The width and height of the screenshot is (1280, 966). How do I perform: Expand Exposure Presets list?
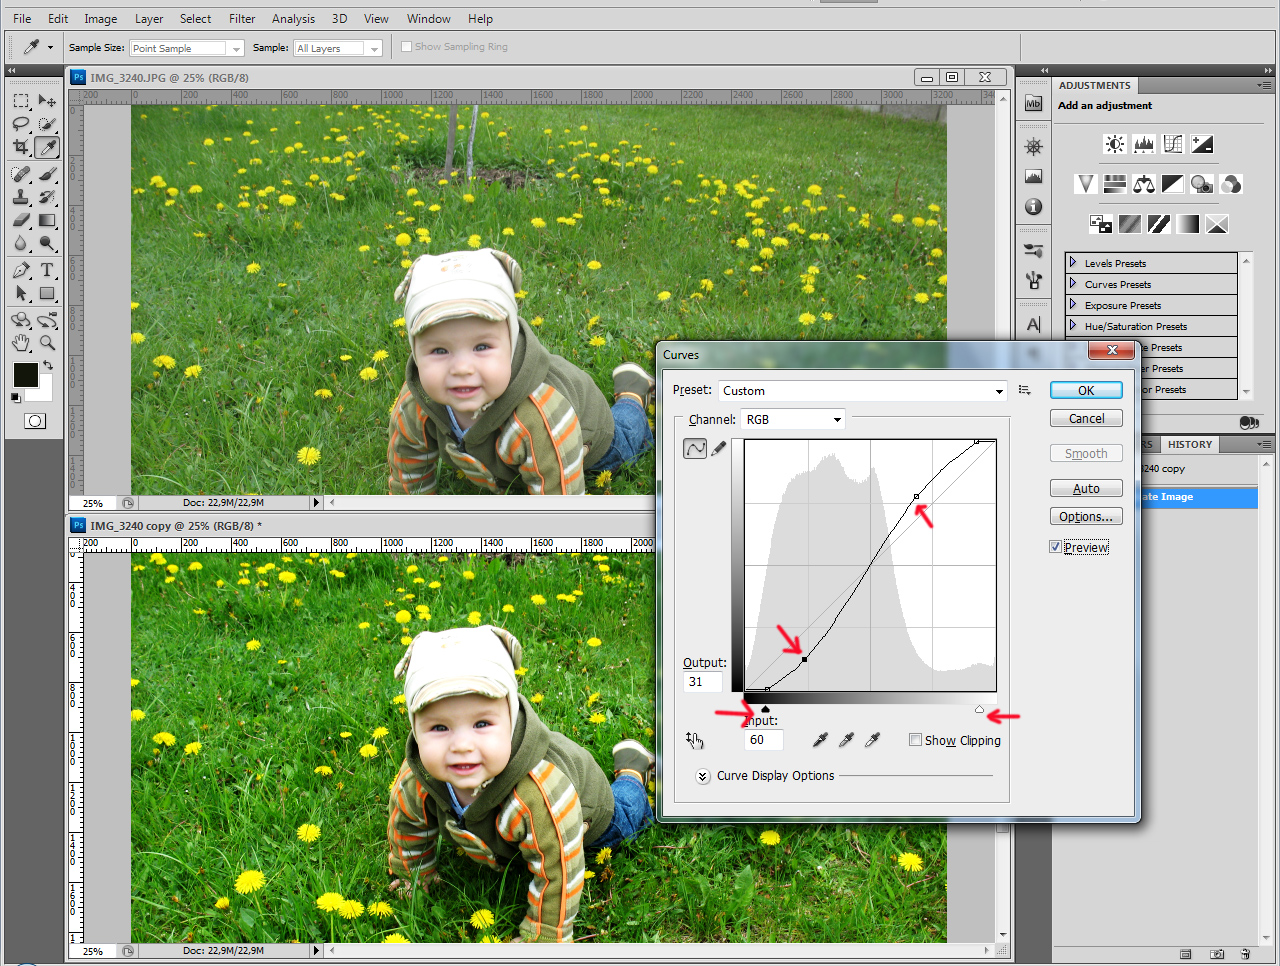[1073, 305]
